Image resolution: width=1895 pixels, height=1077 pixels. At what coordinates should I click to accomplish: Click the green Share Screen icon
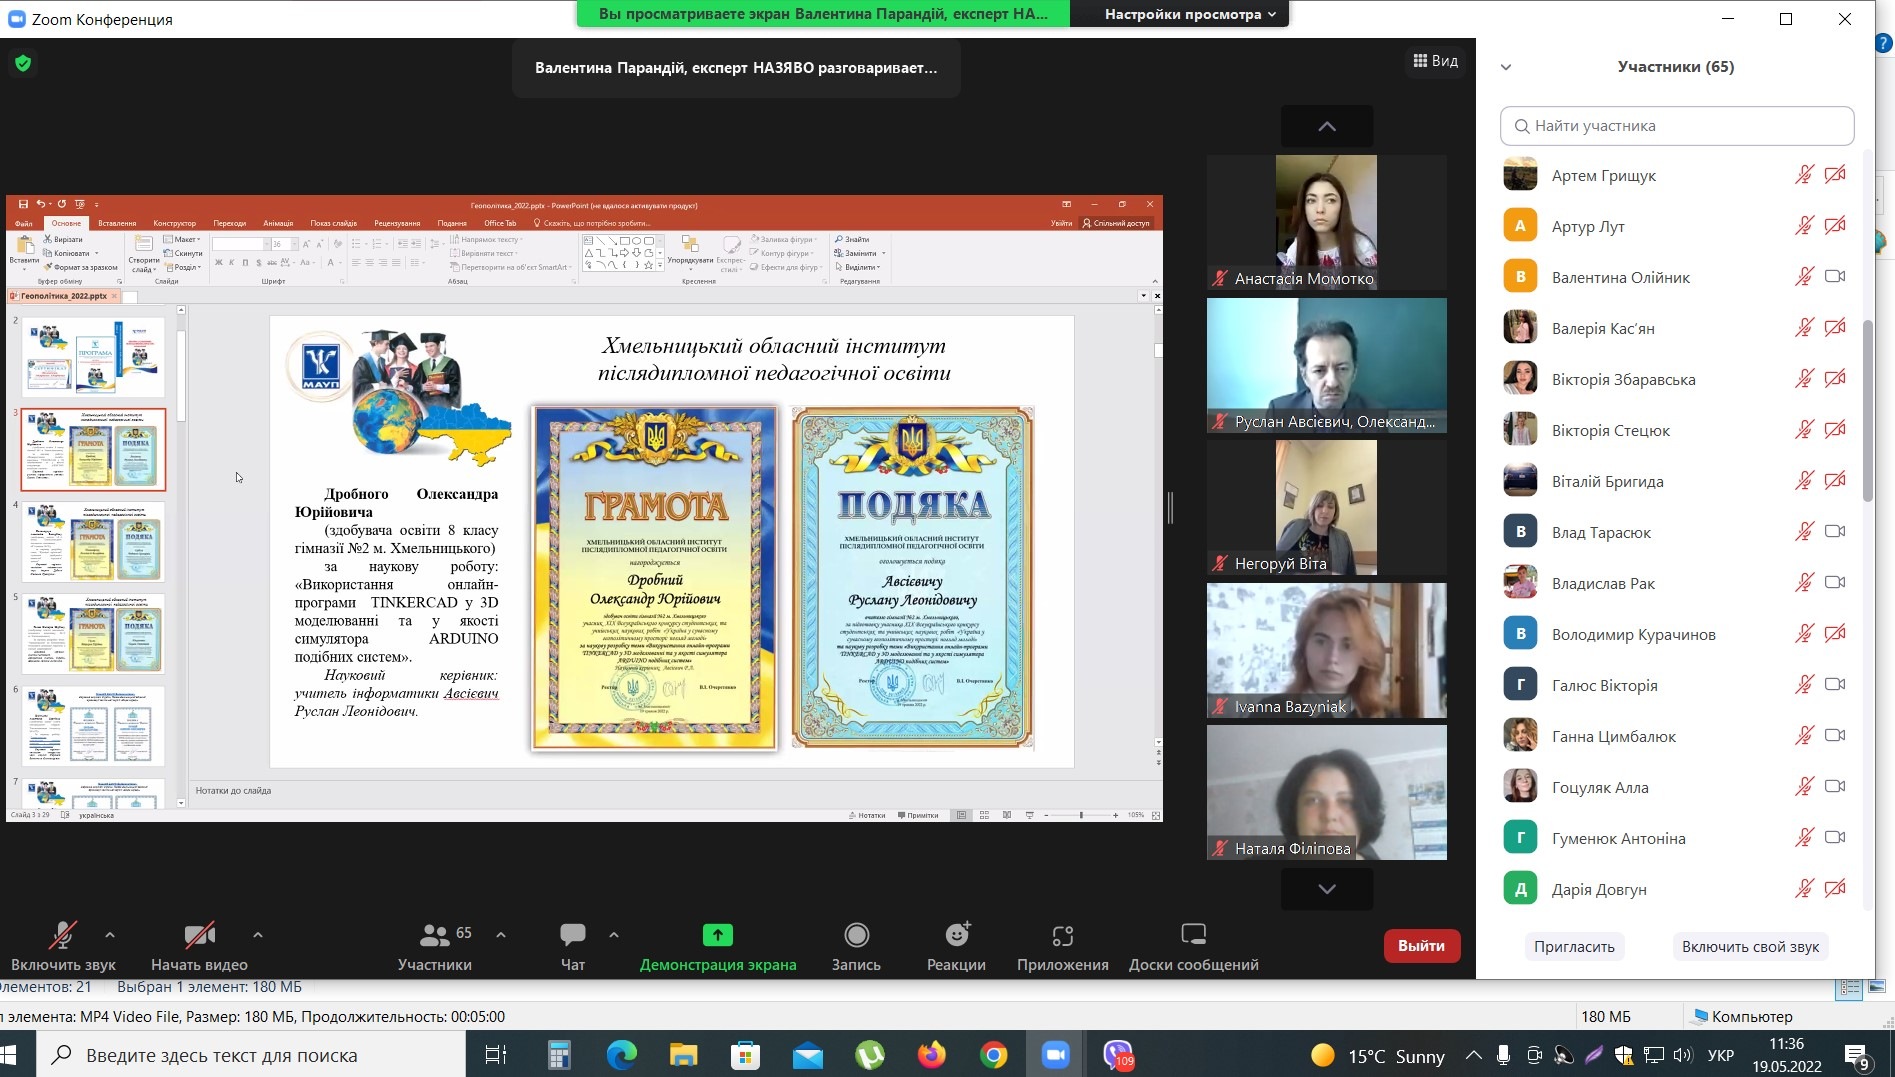[x=717, y=936]
